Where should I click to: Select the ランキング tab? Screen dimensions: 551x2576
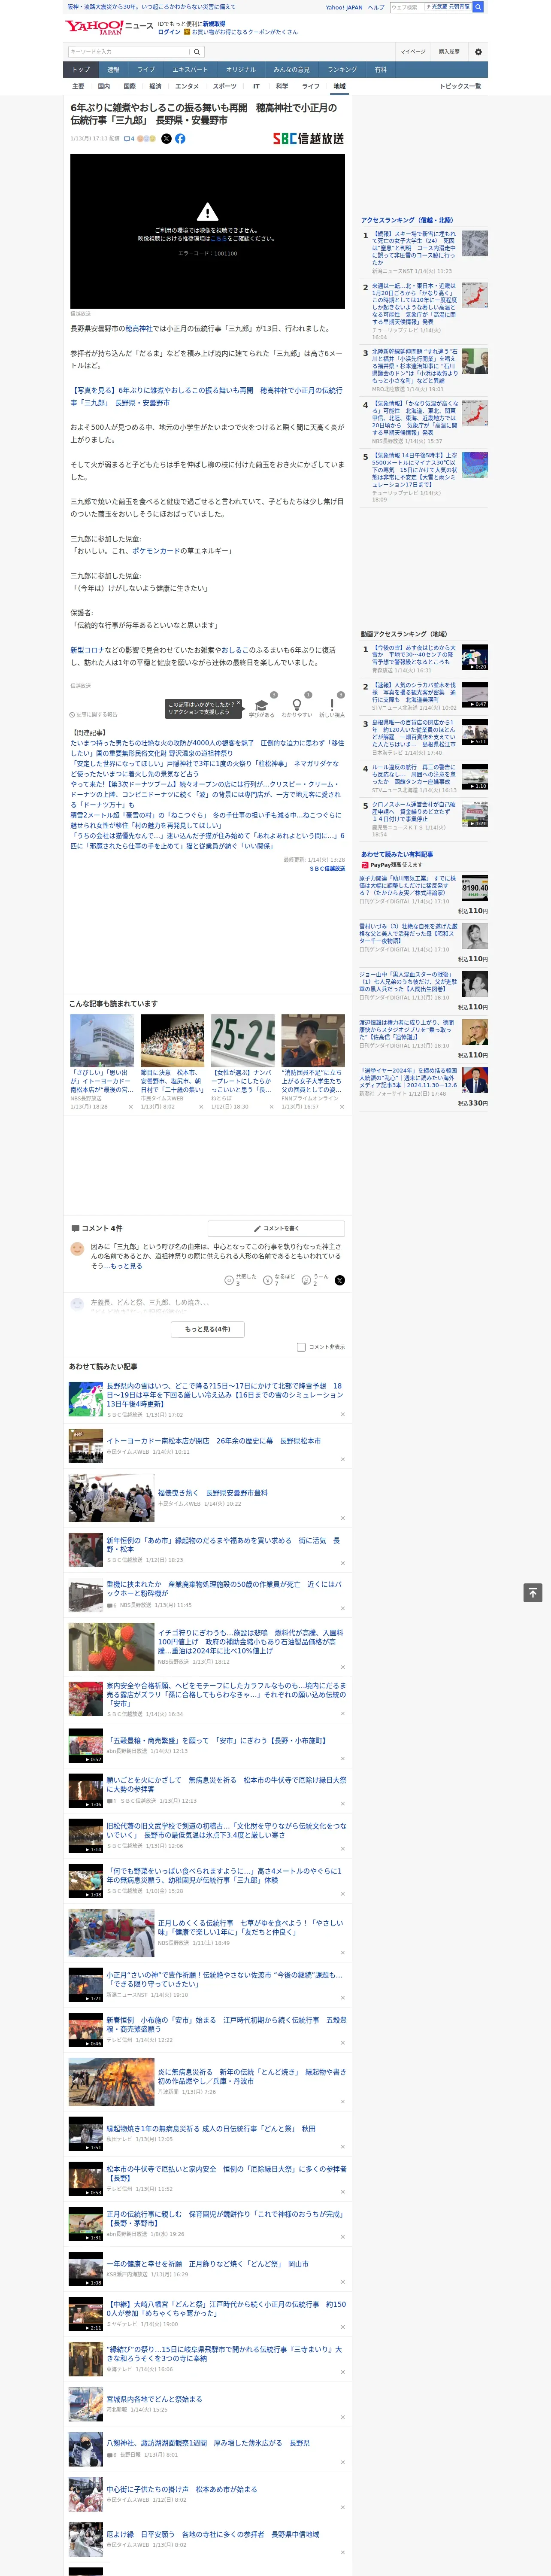342,70
